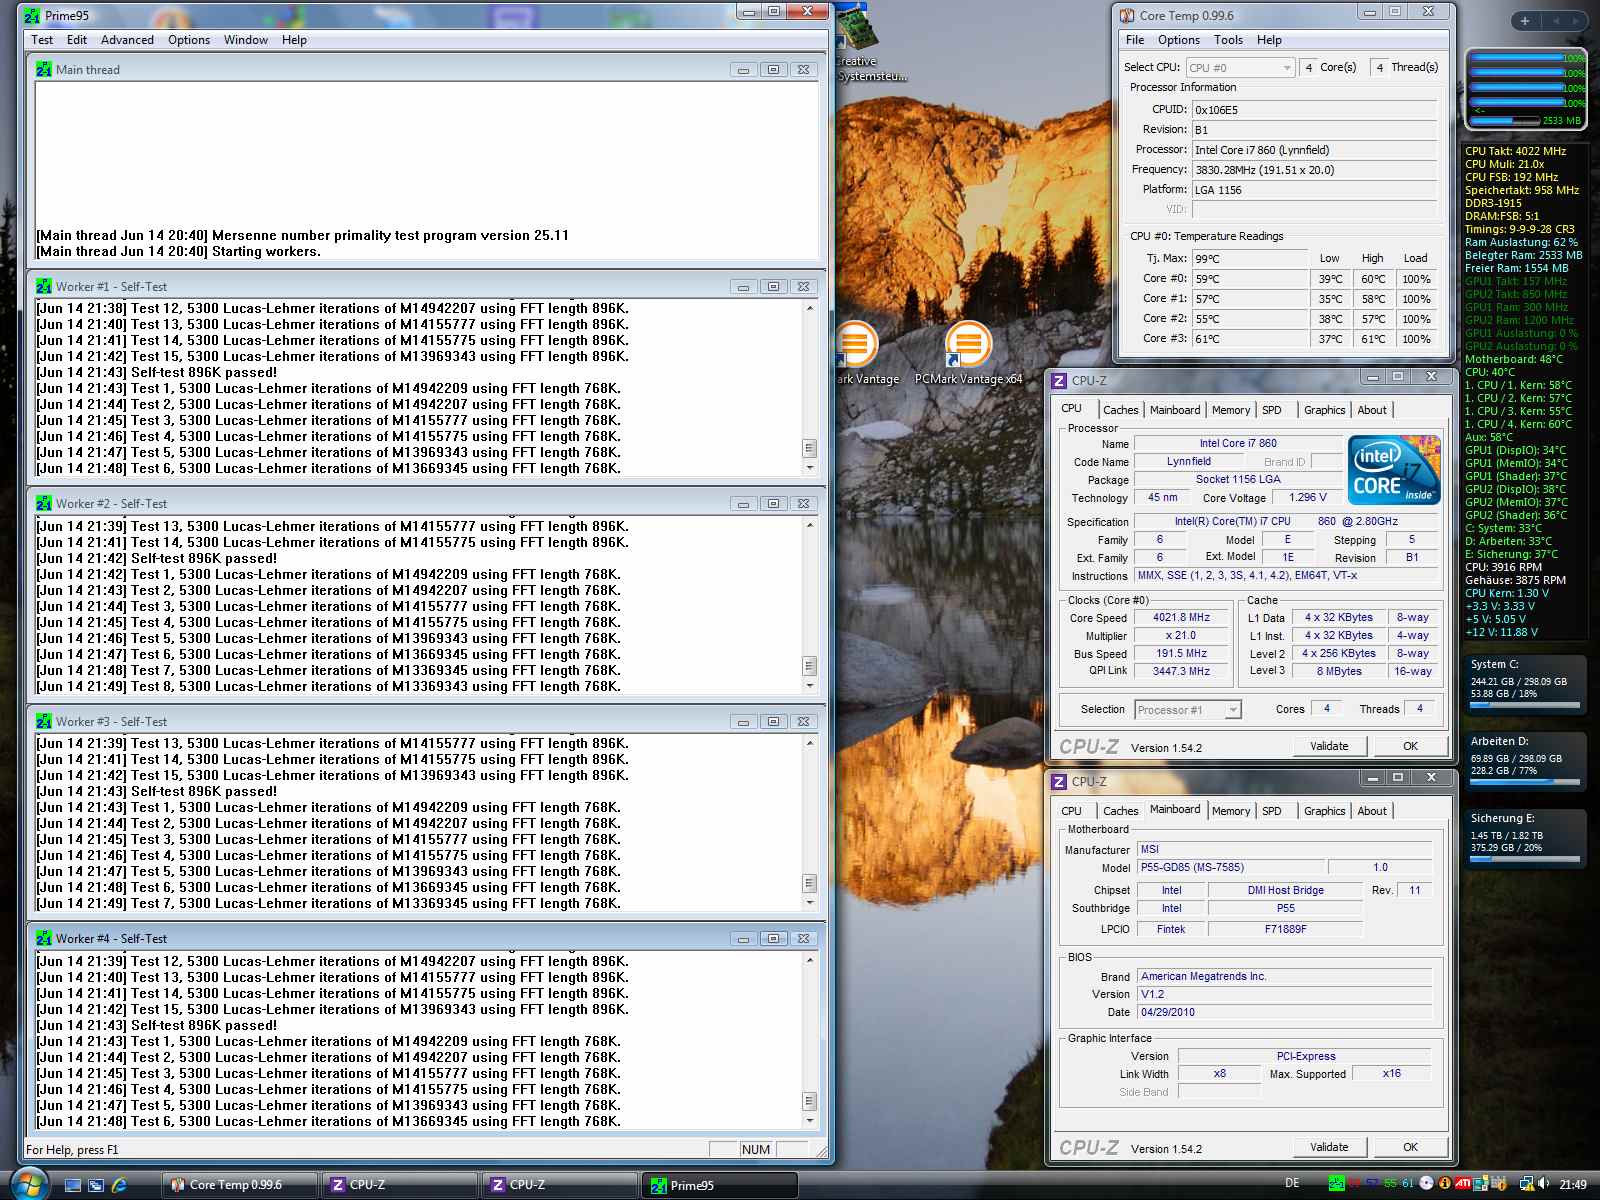Click the Main thread window icon
Viewport: 1600px width, 1200px height.
pos(44,69)
